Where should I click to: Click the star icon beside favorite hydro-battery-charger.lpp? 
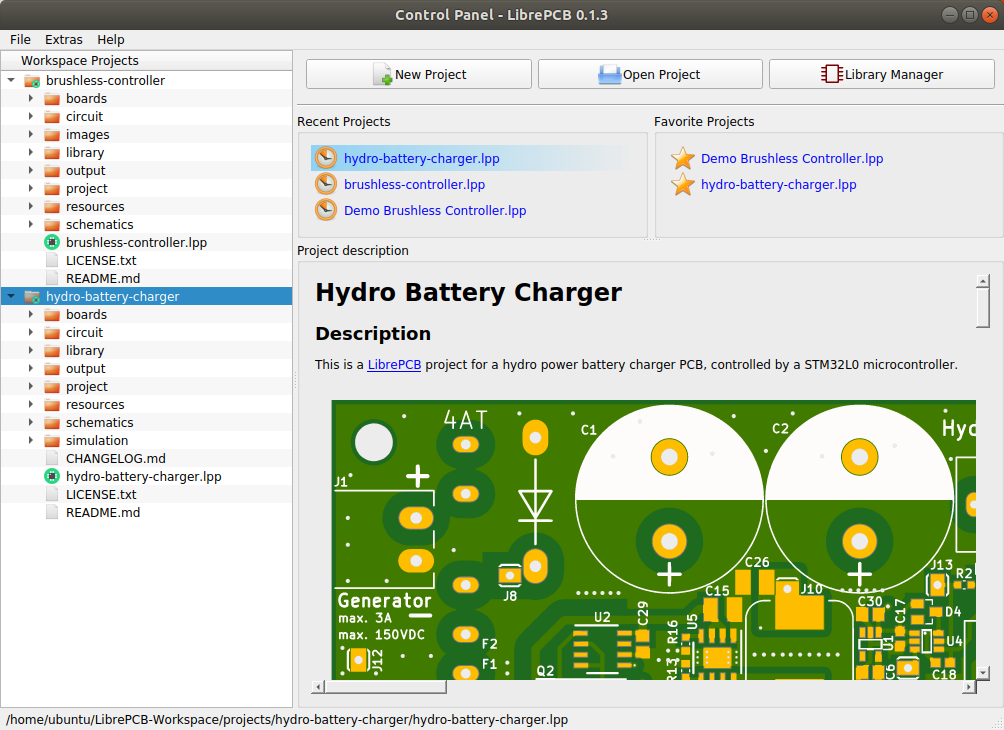pos(683,184)
